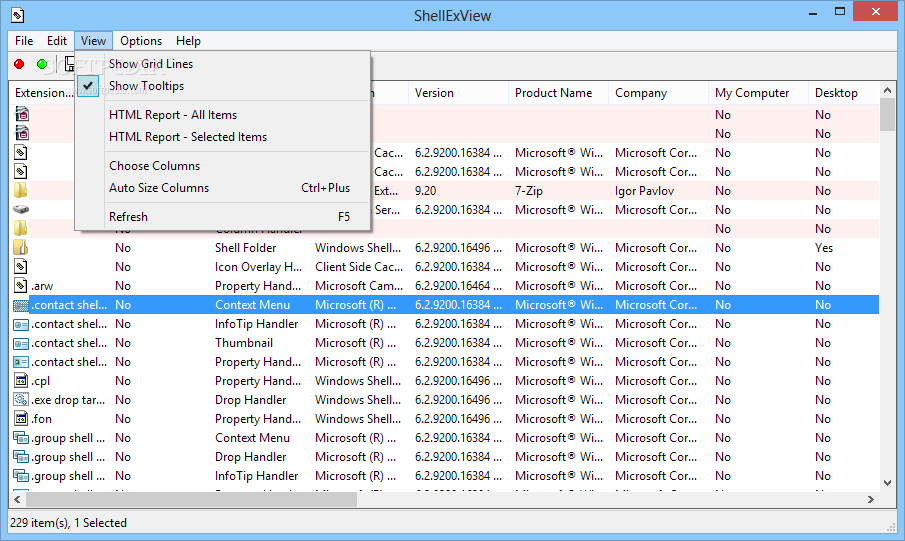Click the "Yes" Desktop cell in Shell Folder row
This screenshot has height=541, width=905.
click(824, 248)
